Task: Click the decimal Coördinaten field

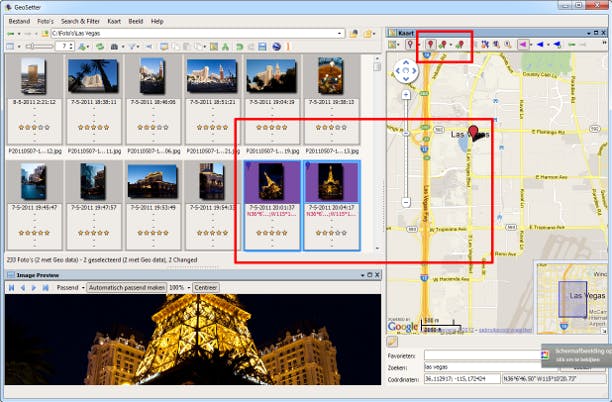Action: (x=462, y=379)
